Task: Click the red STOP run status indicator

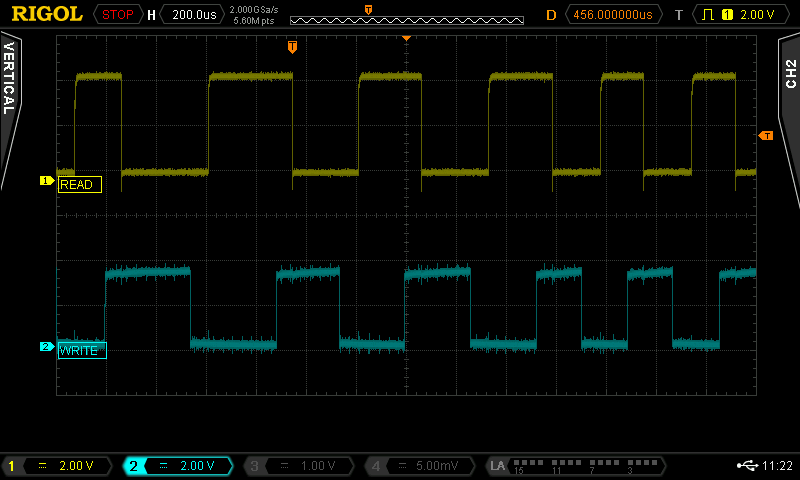Action: (x=117, y=15)
